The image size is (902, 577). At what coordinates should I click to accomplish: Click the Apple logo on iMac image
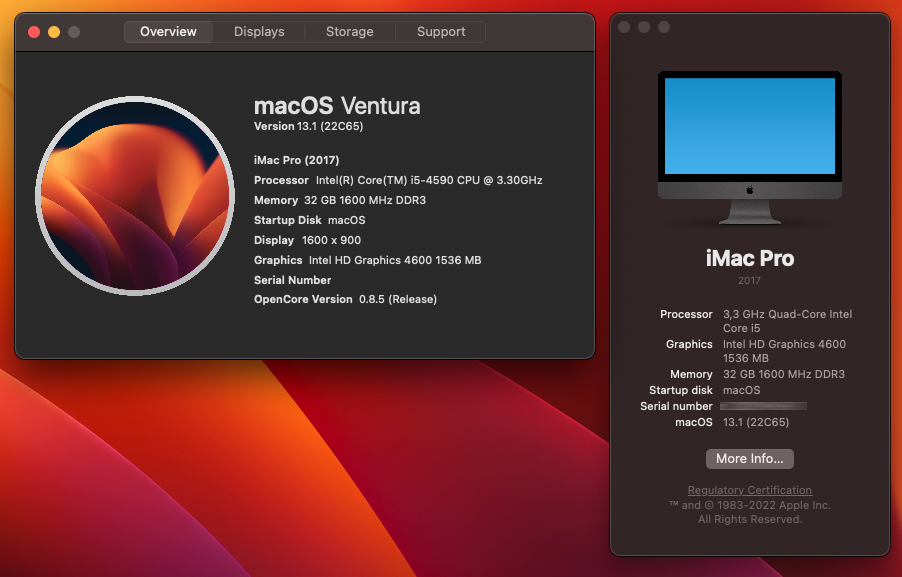pyautogui.click(x=750, y=190)
